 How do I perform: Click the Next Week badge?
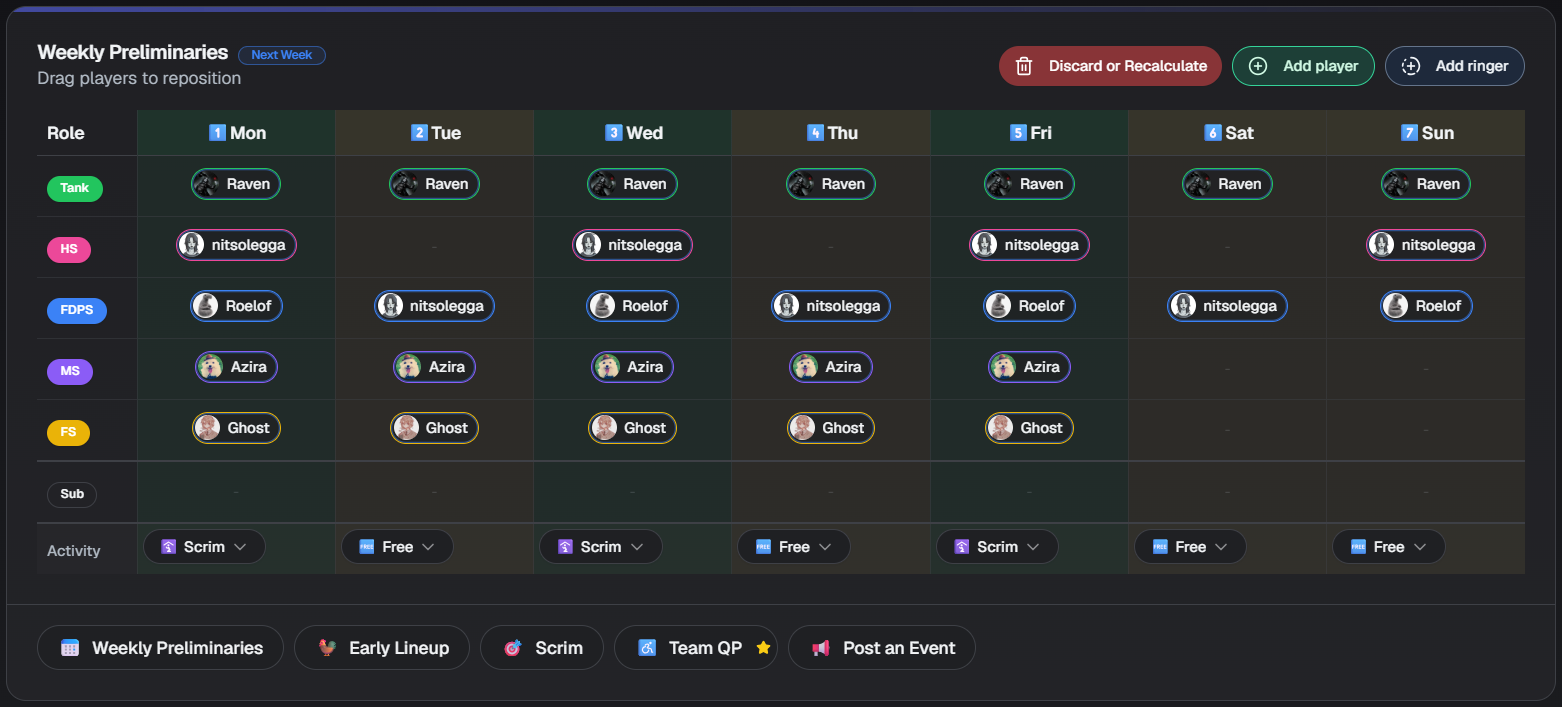click(281, 54)
